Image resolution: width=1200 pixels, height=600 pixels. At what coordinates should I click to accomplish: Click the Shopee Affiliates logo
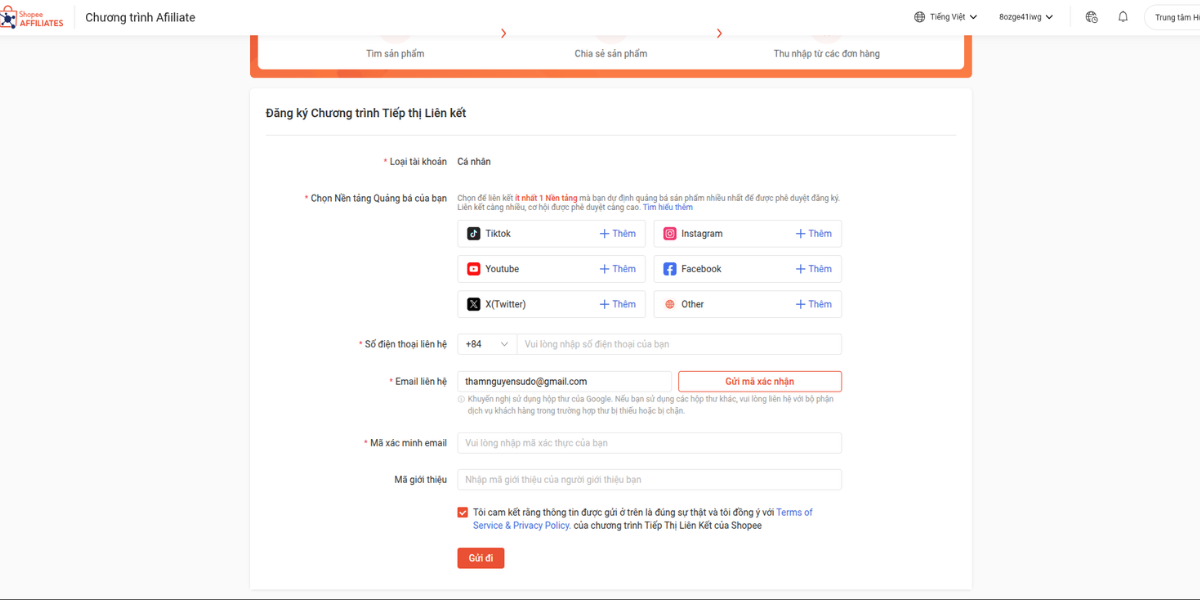click(x=32, y=17)
